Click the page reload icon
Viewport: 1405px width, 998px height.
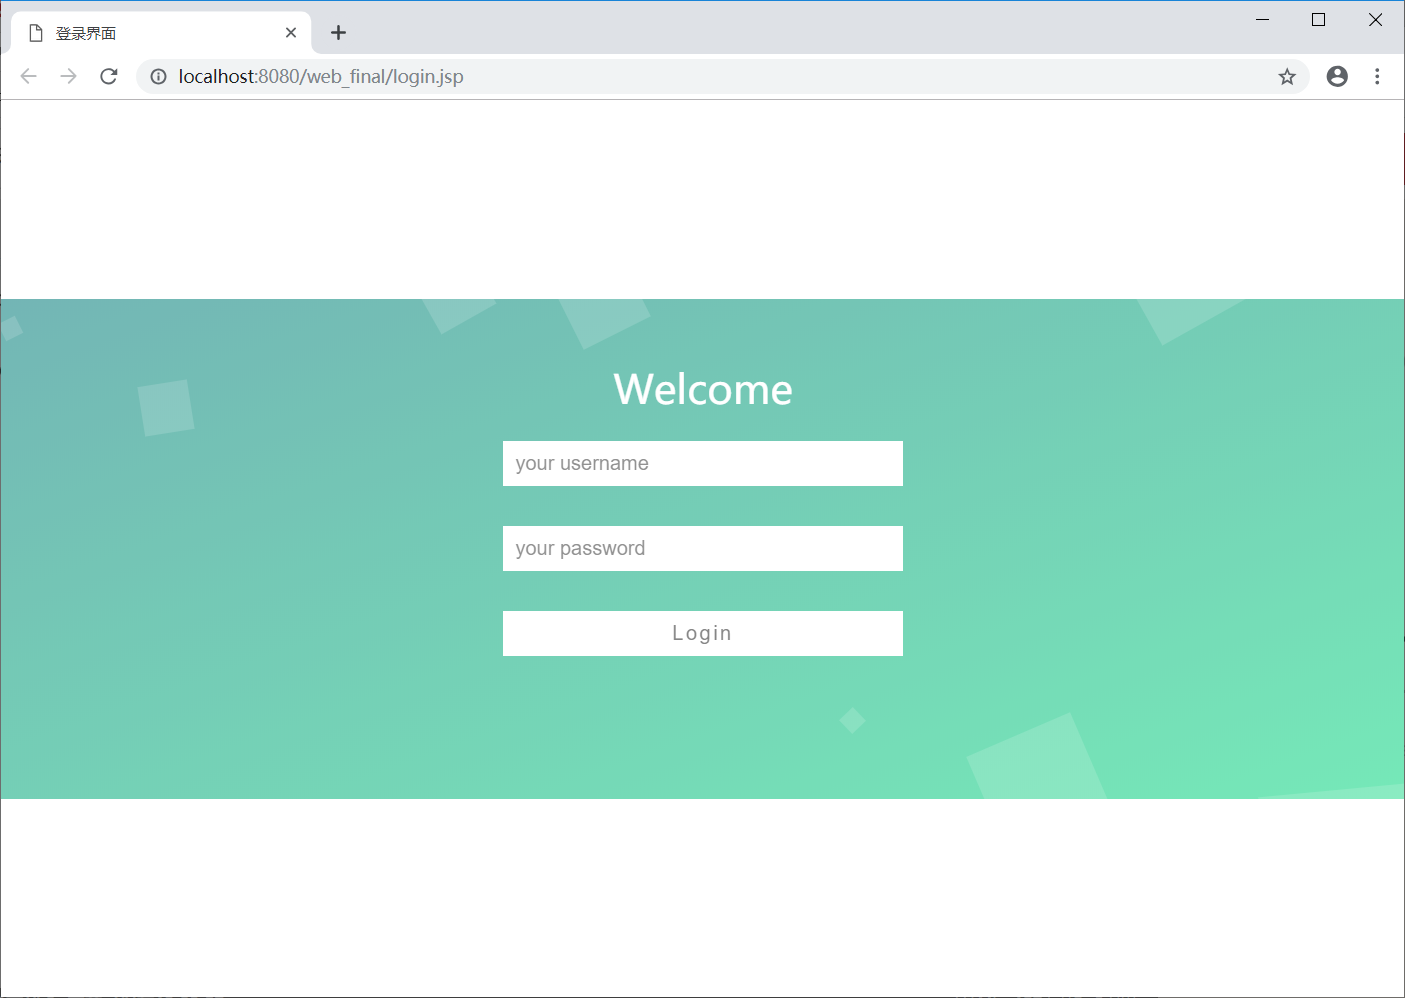(x=108, y=76)
